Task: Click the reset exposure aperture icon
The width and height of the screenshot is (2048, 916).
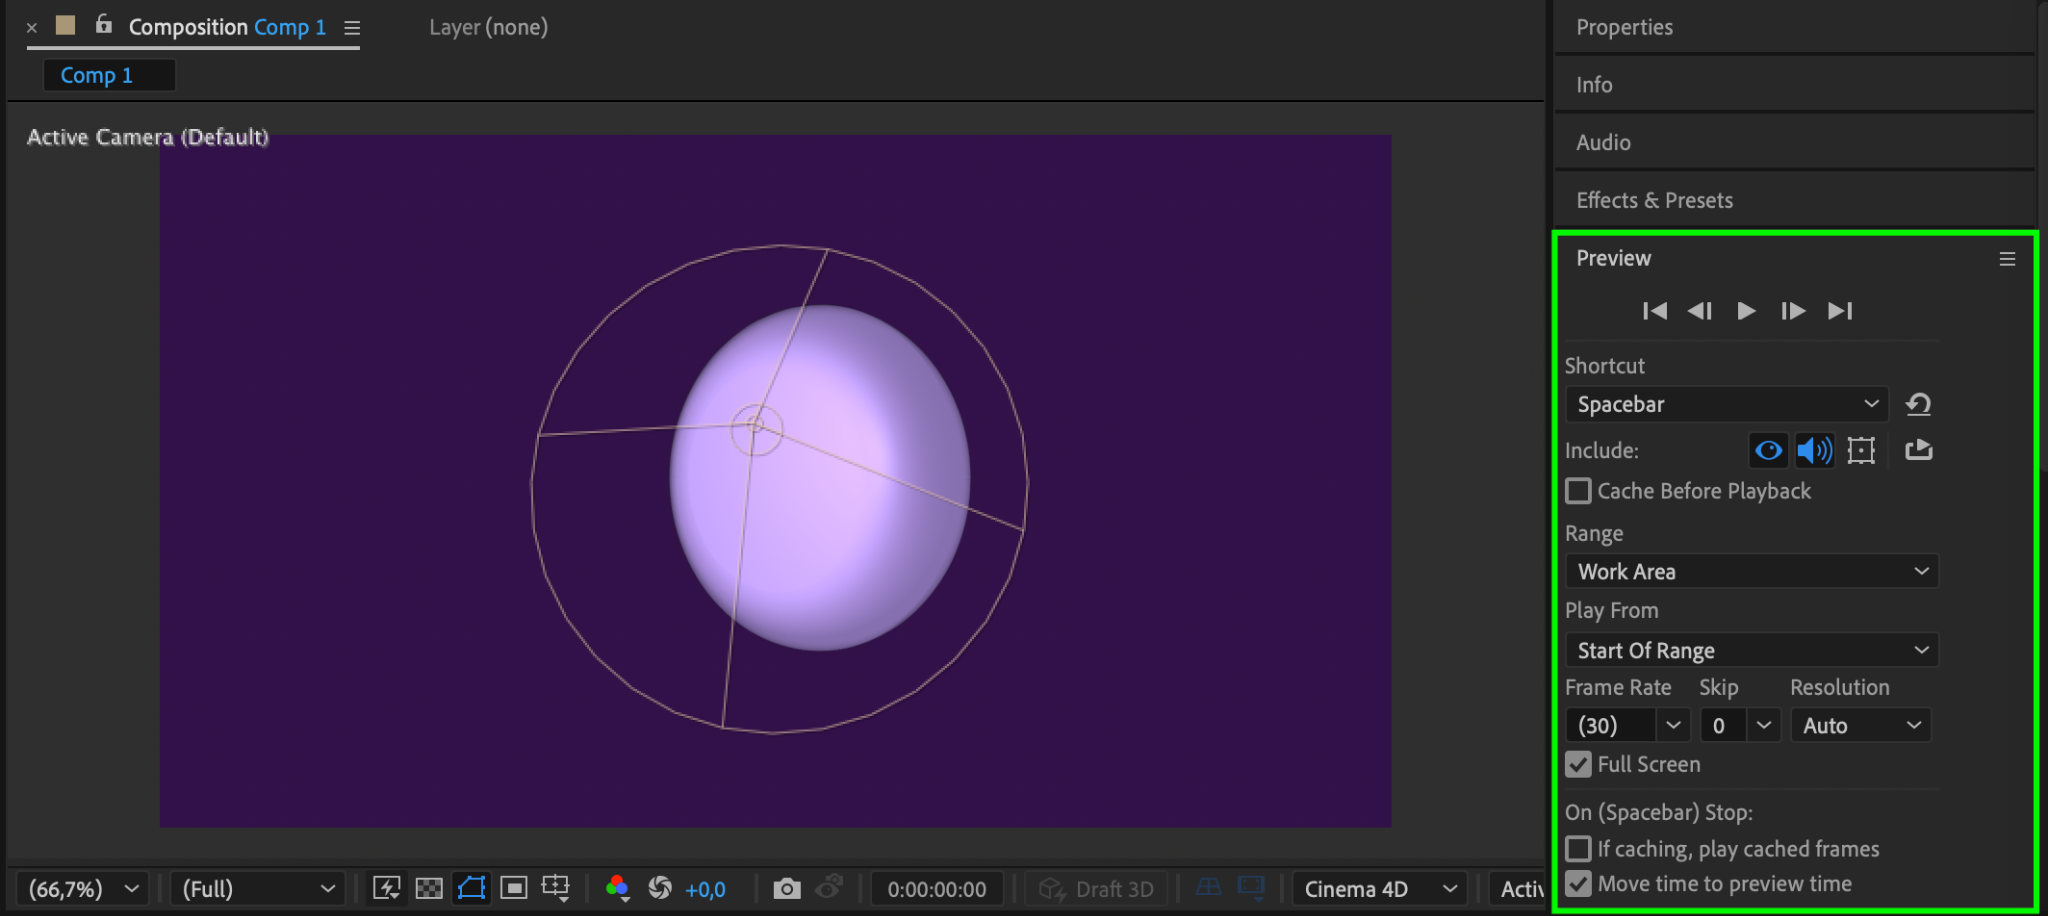Action: click(660, 888)
